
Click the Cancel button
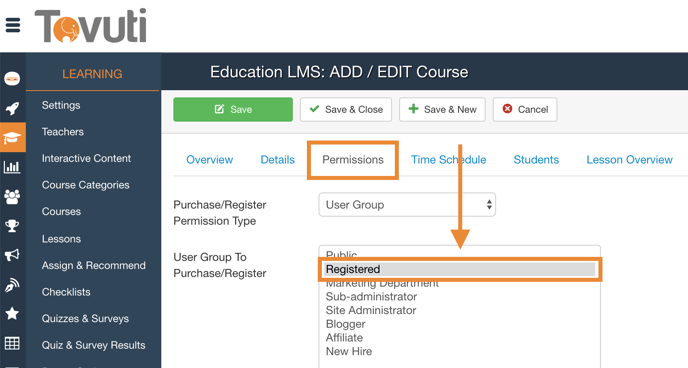525,110
